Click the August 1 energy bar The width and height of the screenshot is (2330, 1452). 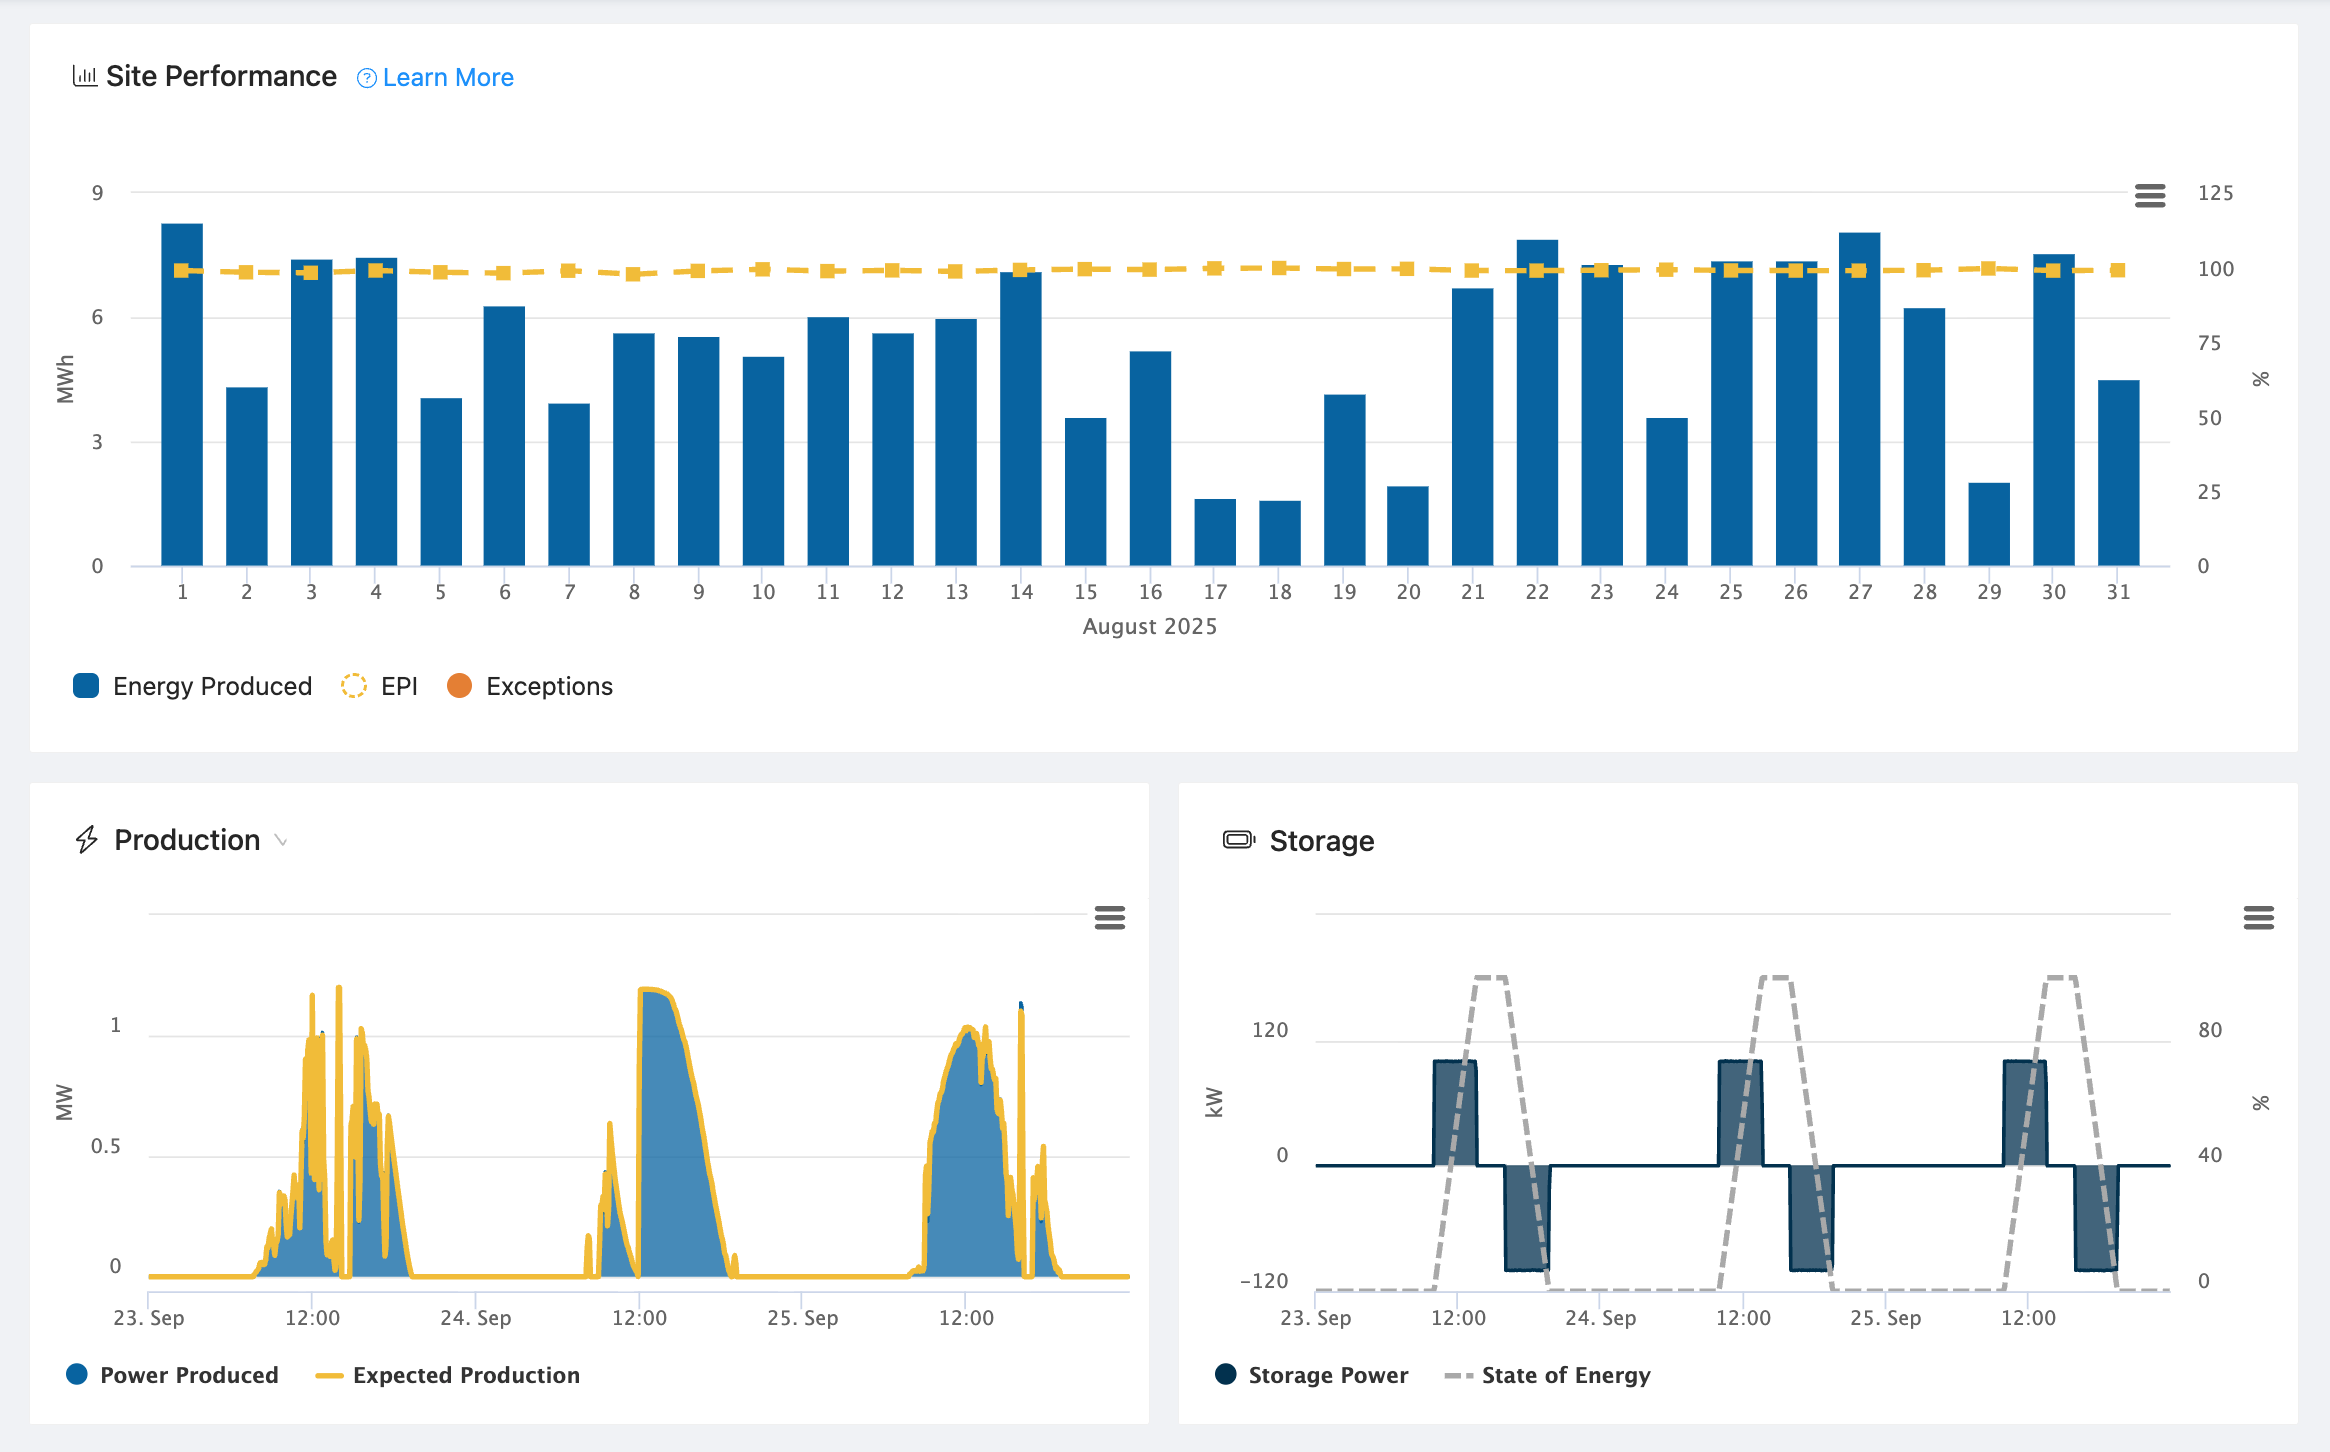(182, 420)
